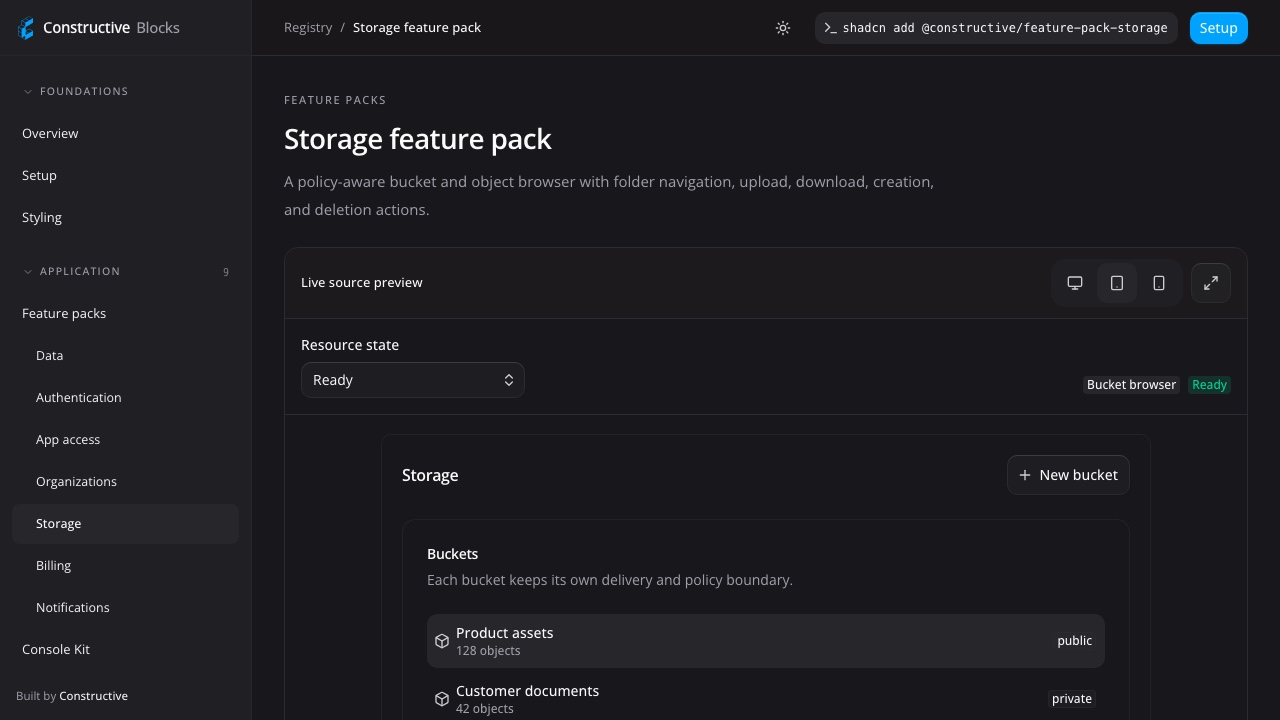1280x720 pixels.
Task: Click the Bucket browser badge
Action: click(1131, 385)
